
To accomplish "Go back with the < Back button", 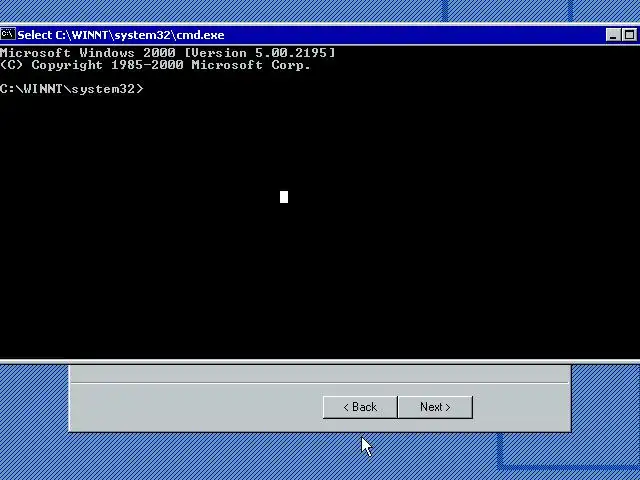I will (360, 407).
